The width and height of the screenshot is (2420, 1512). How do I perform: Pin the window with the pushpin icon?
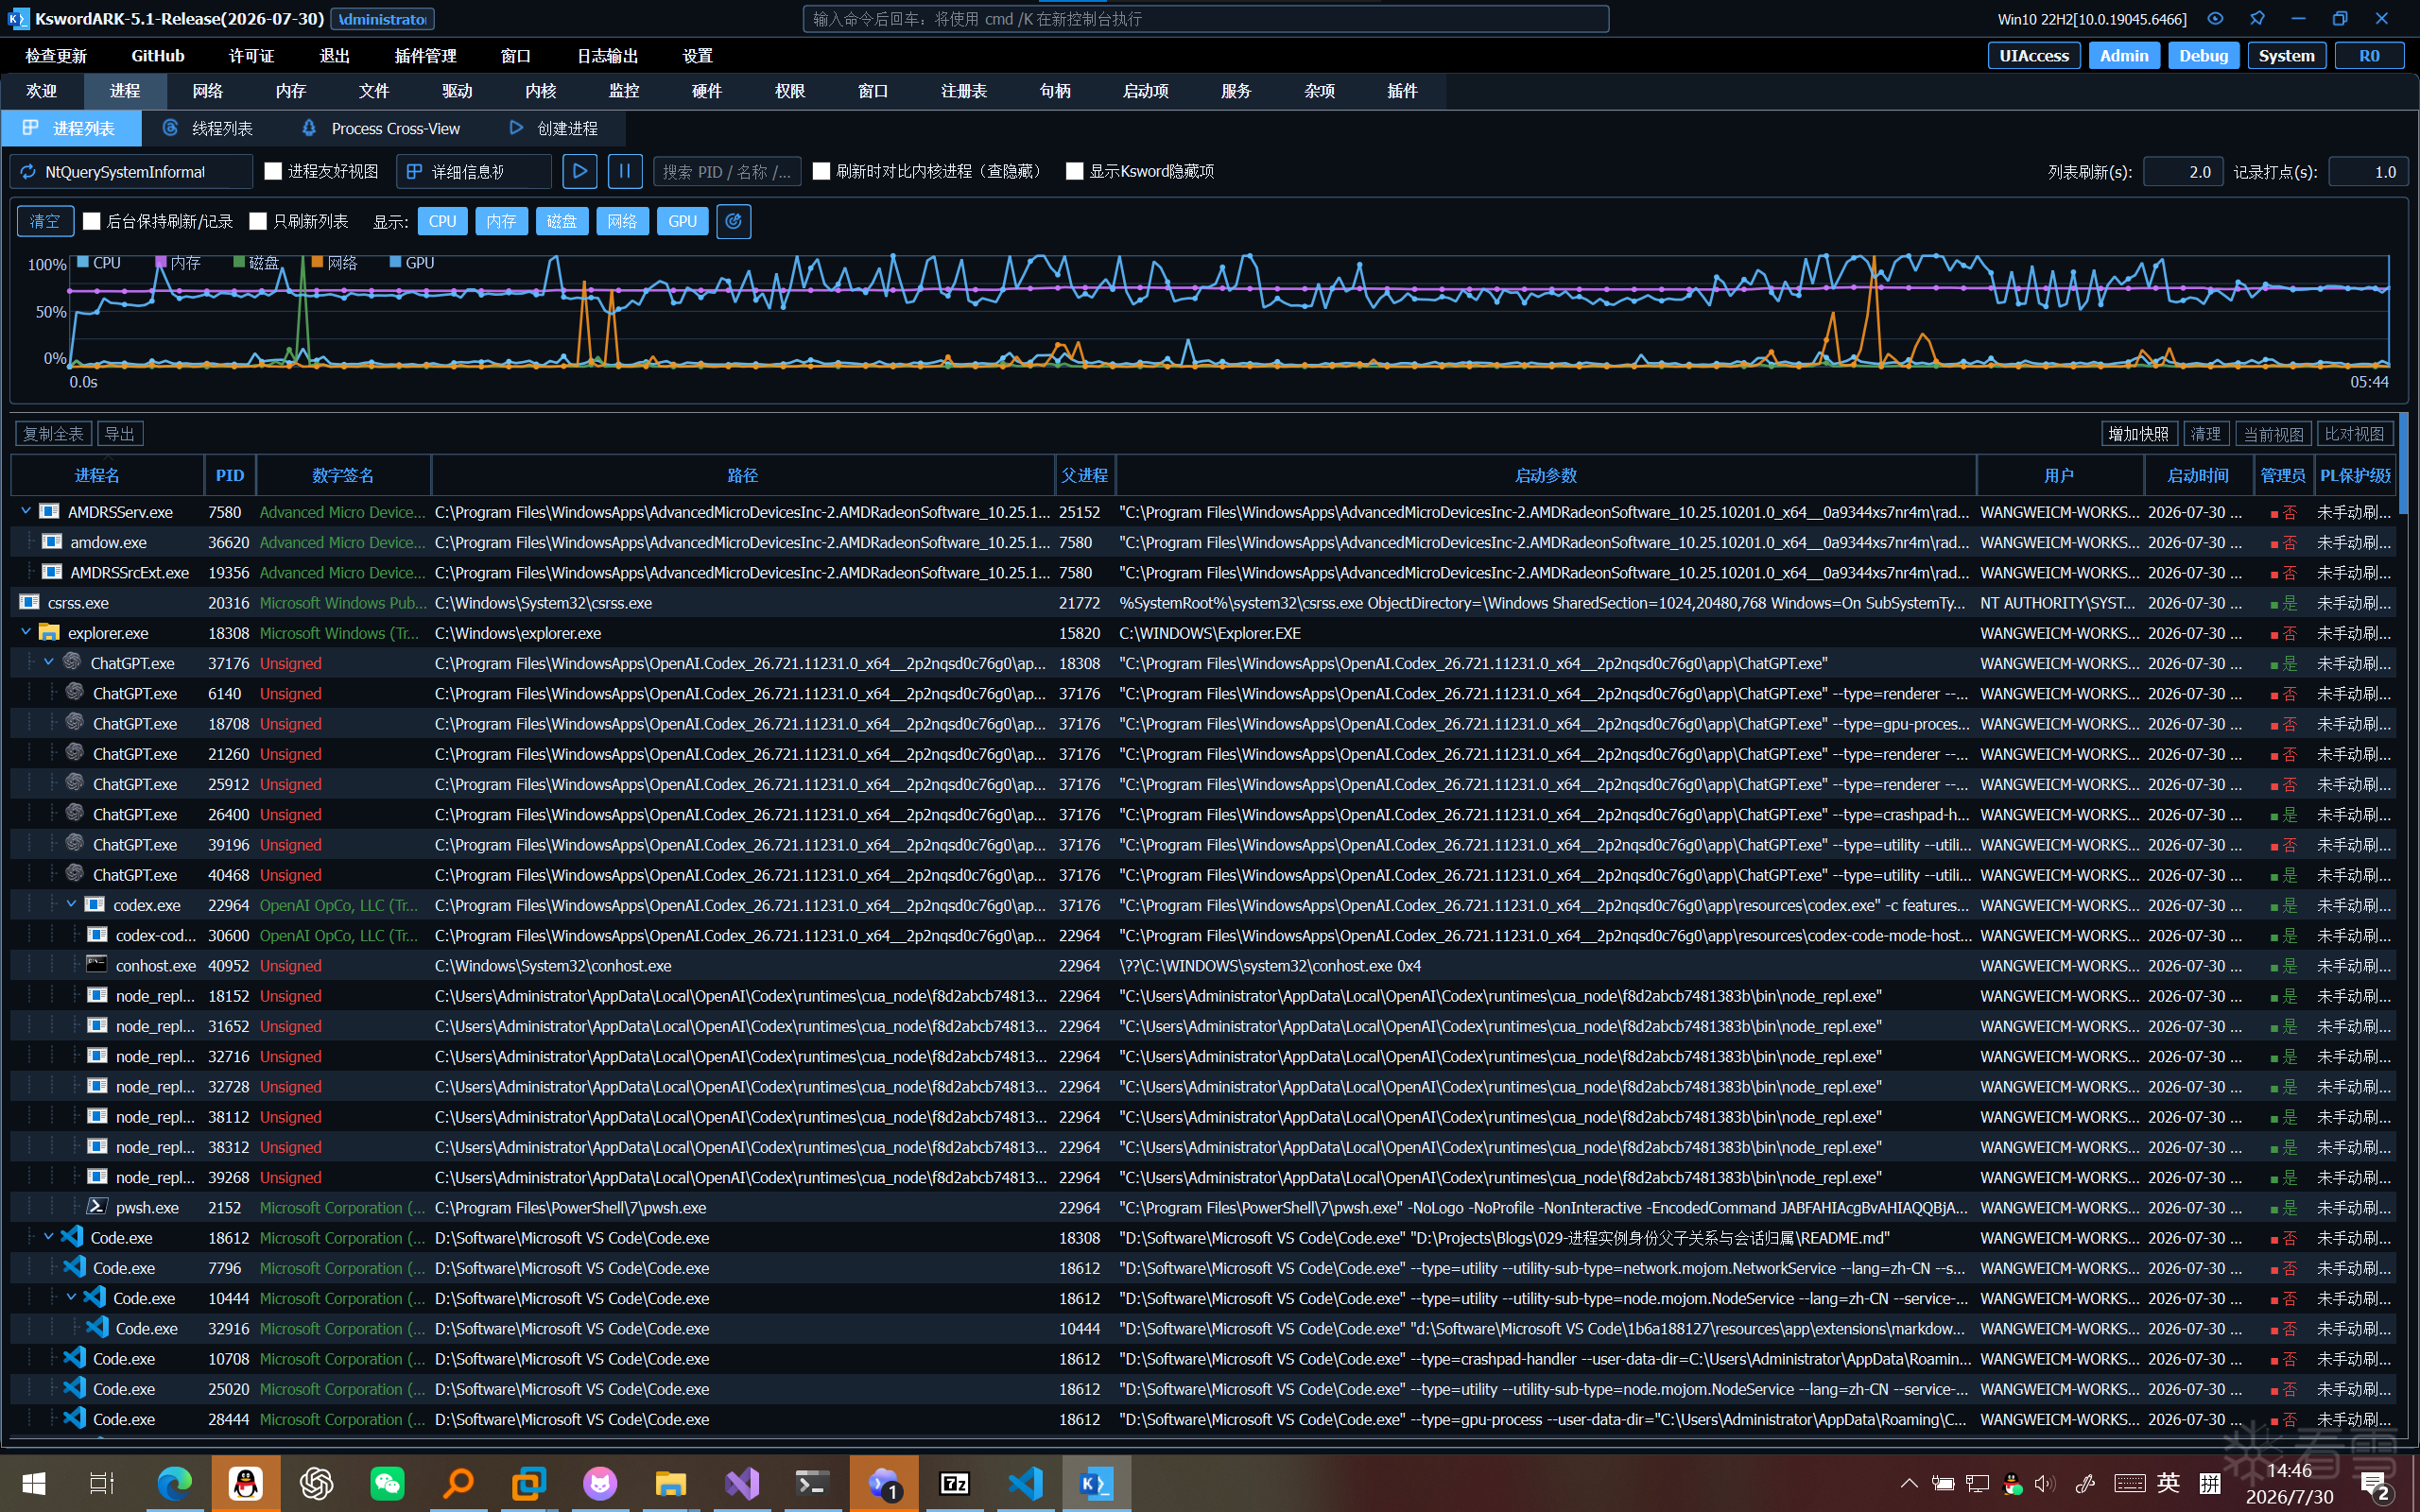[2258, 19]
